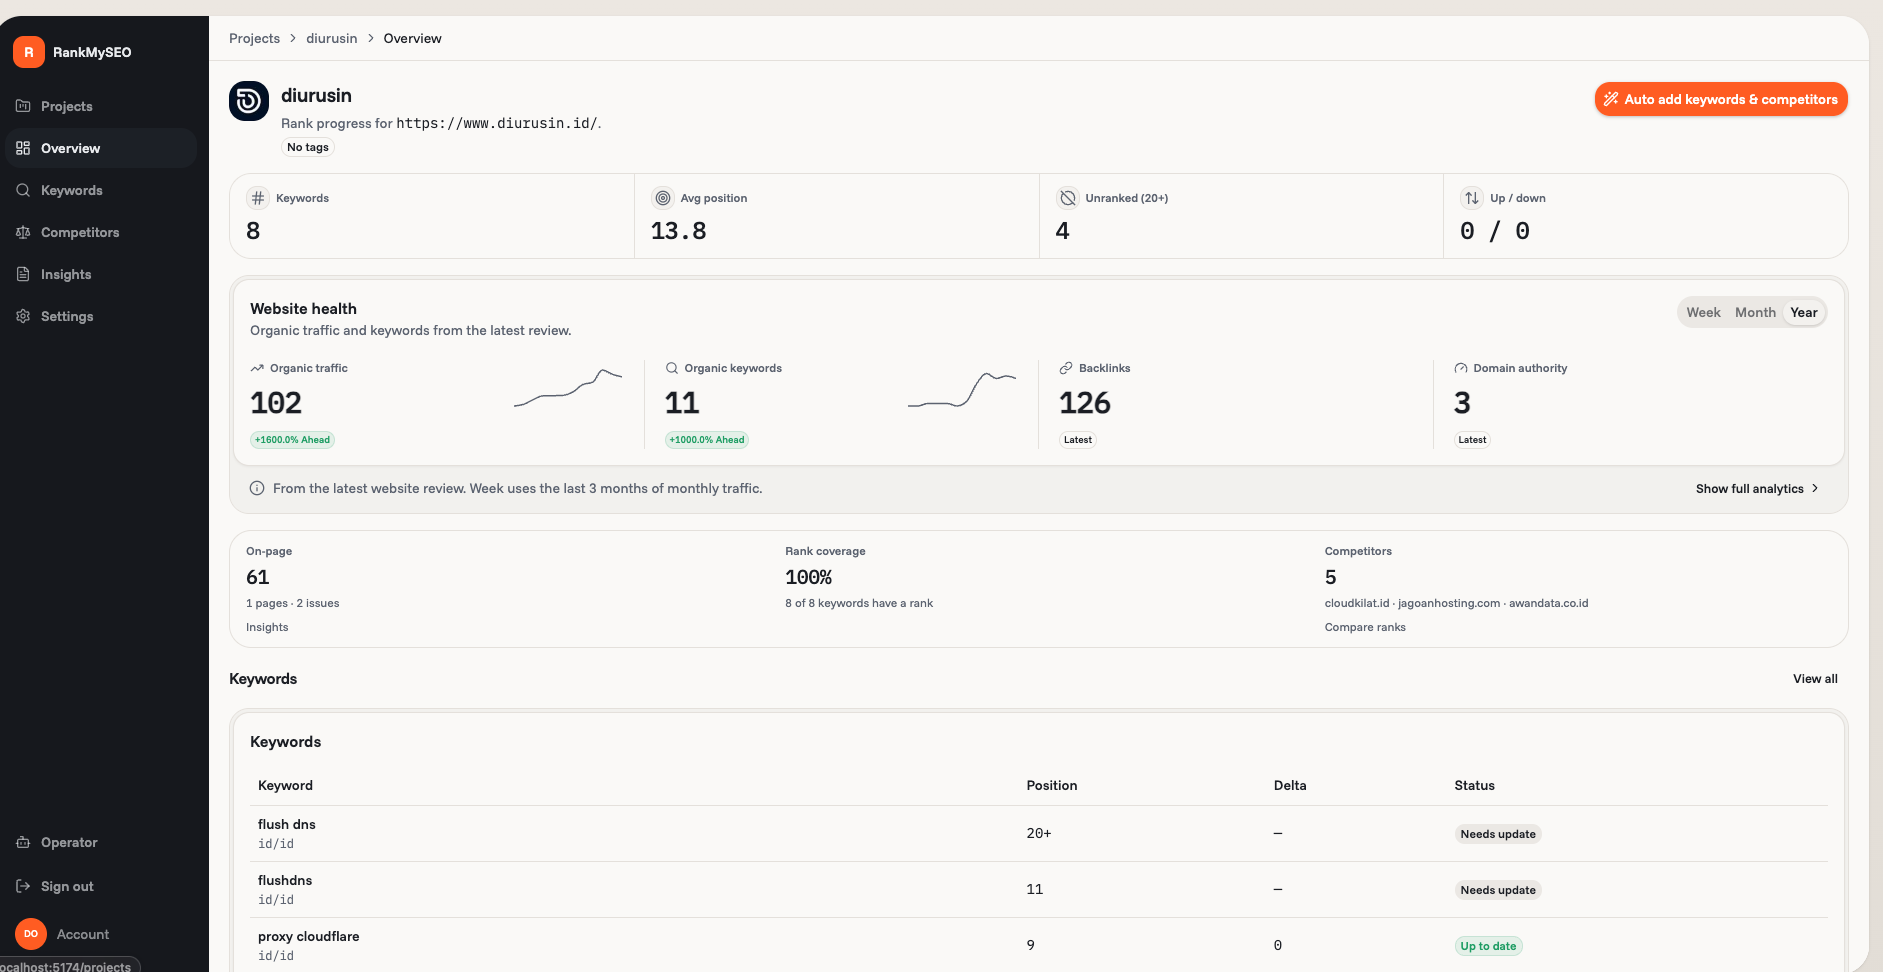This screenshot has width=1883, height=972.
Task: Click the +1600.0% Ahead badge
Action: [292, 440]
